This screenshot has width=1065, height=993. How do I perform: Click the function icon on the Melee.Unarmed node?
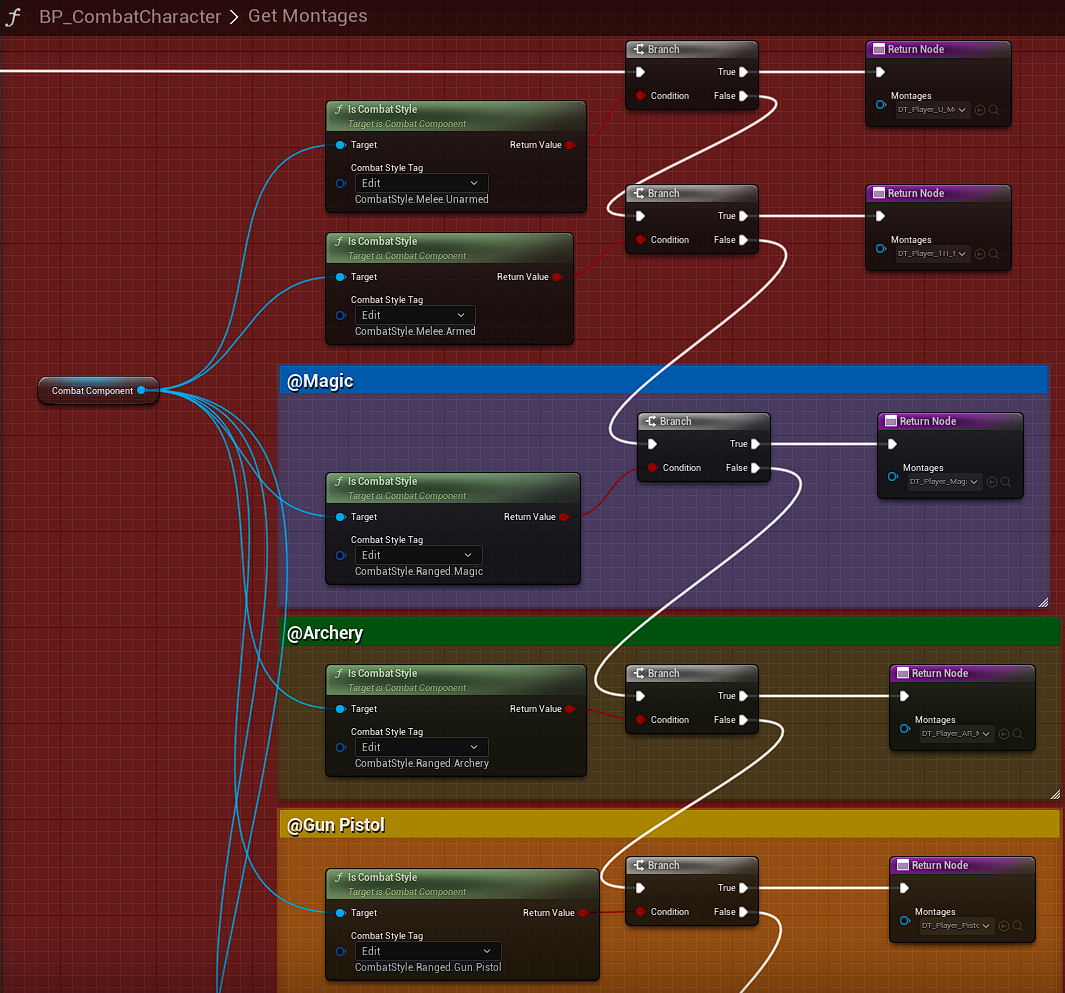pyautogui.click(x=339, y=110)
